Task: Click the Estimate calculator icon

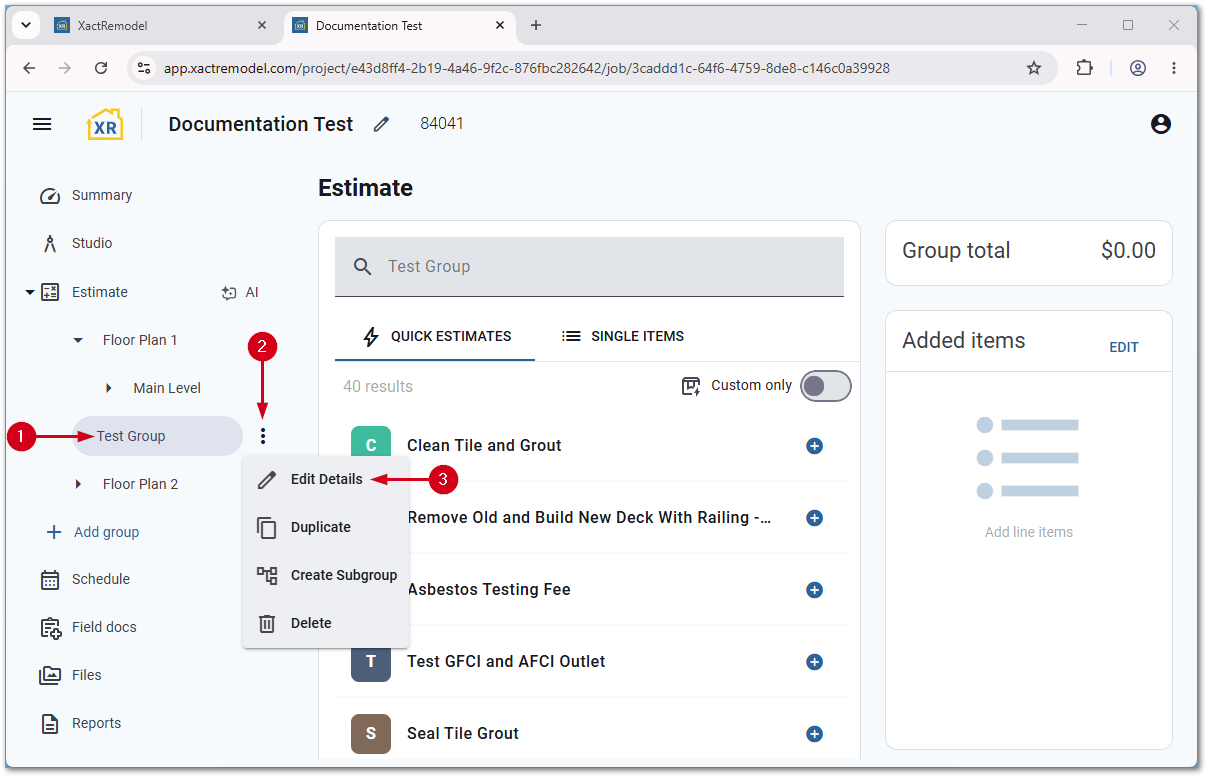Action: point(50,292)
